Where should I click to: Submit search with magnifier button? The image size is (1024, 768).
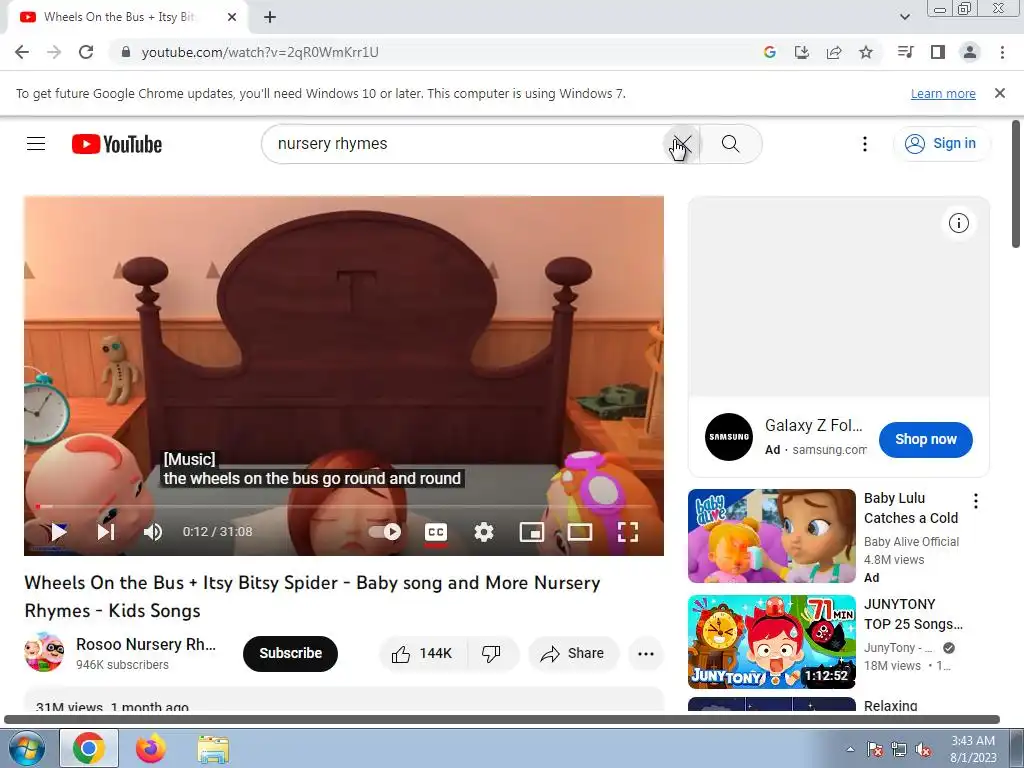coord(731,144)
